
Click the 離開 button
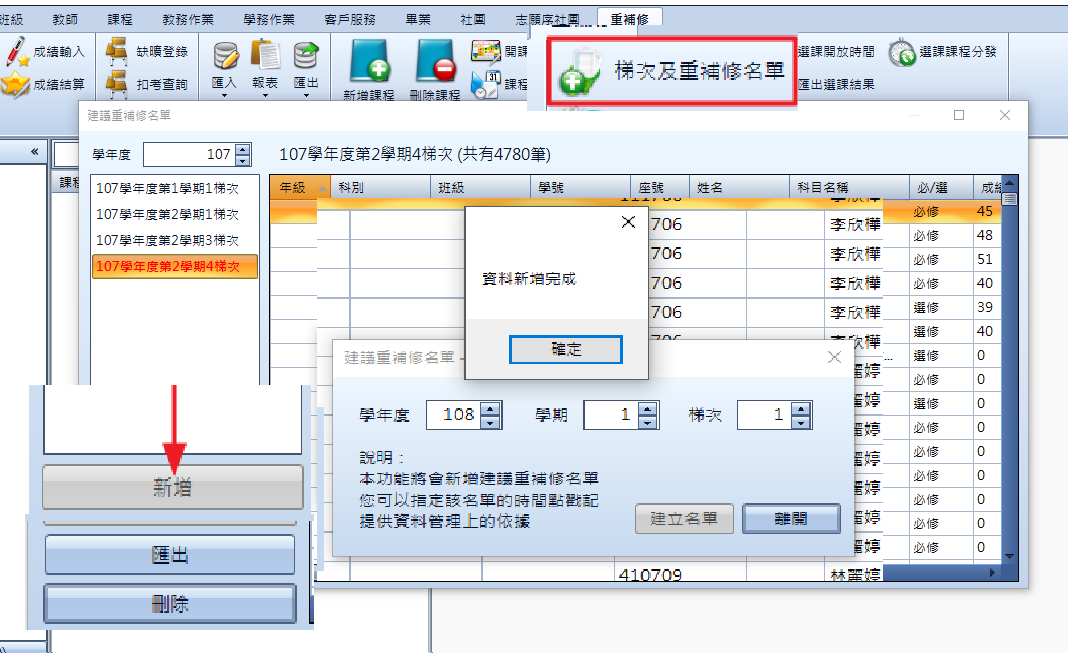(x=791, y=519)
